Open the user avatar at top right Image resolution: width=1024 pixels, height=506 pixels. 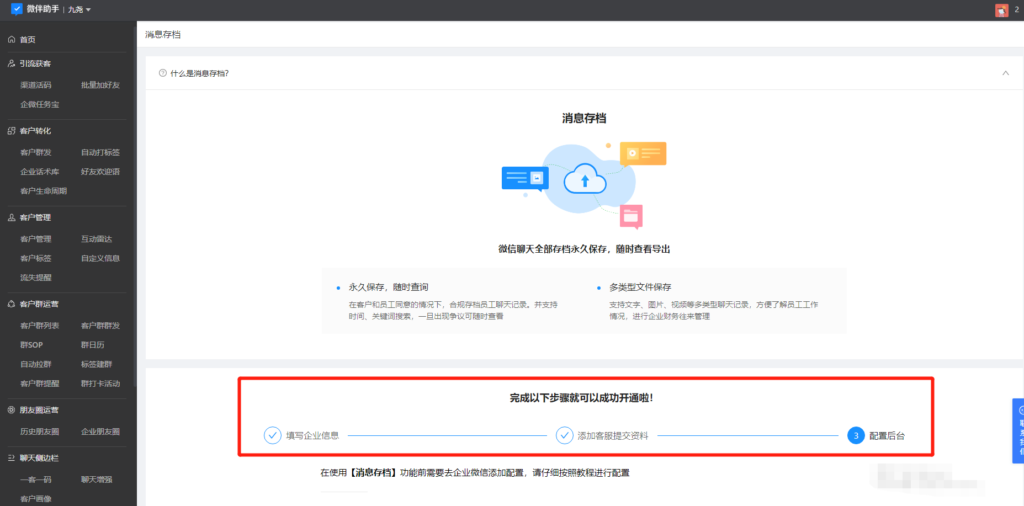pos(1002,10)
